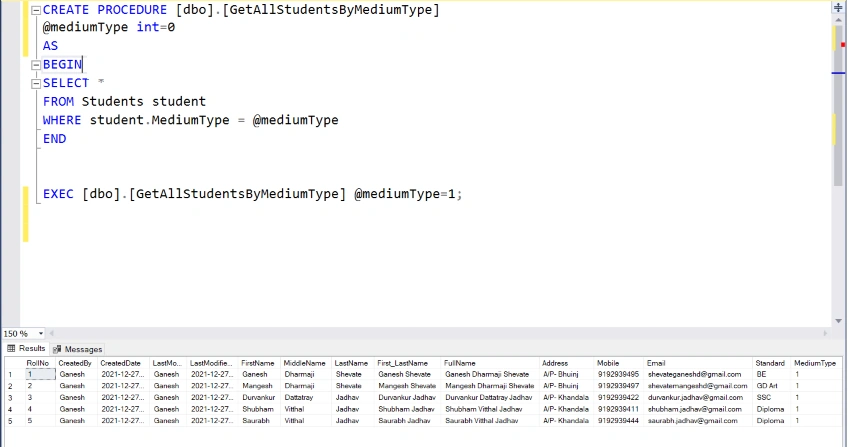This screenshot has width=850, height=447.
Task: Click the Mobile cell 9192939444
Action: click(619, 421)
